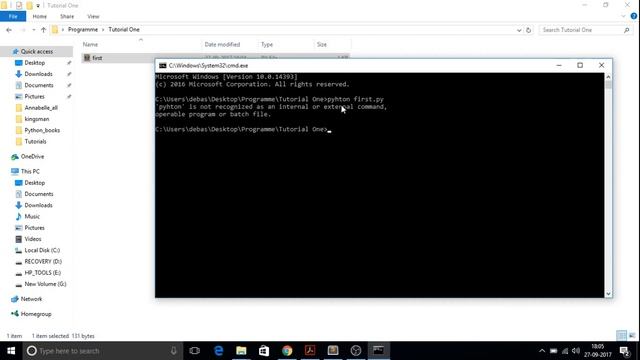Open Videos under This PC
Image resolution: width=640 pixels, height=360 pixels.
33,239
